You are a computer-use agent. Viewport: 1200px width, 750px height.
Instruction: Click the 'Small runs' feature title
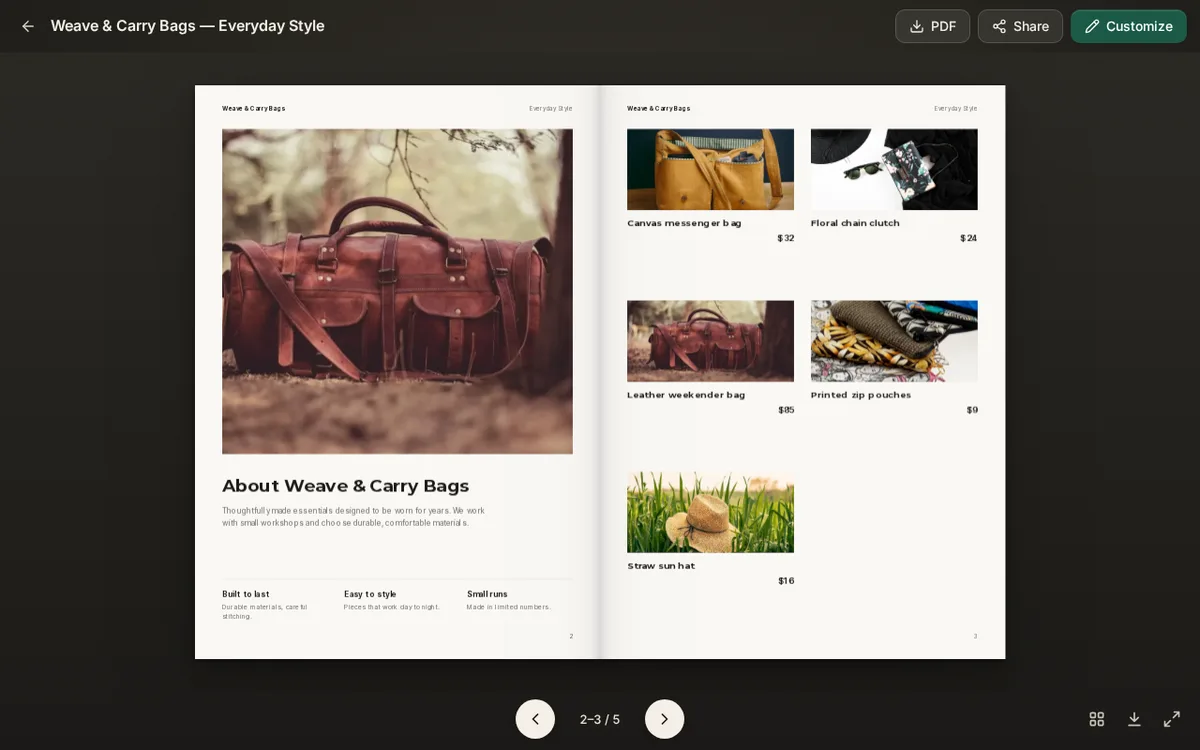[x=487, y=594]
